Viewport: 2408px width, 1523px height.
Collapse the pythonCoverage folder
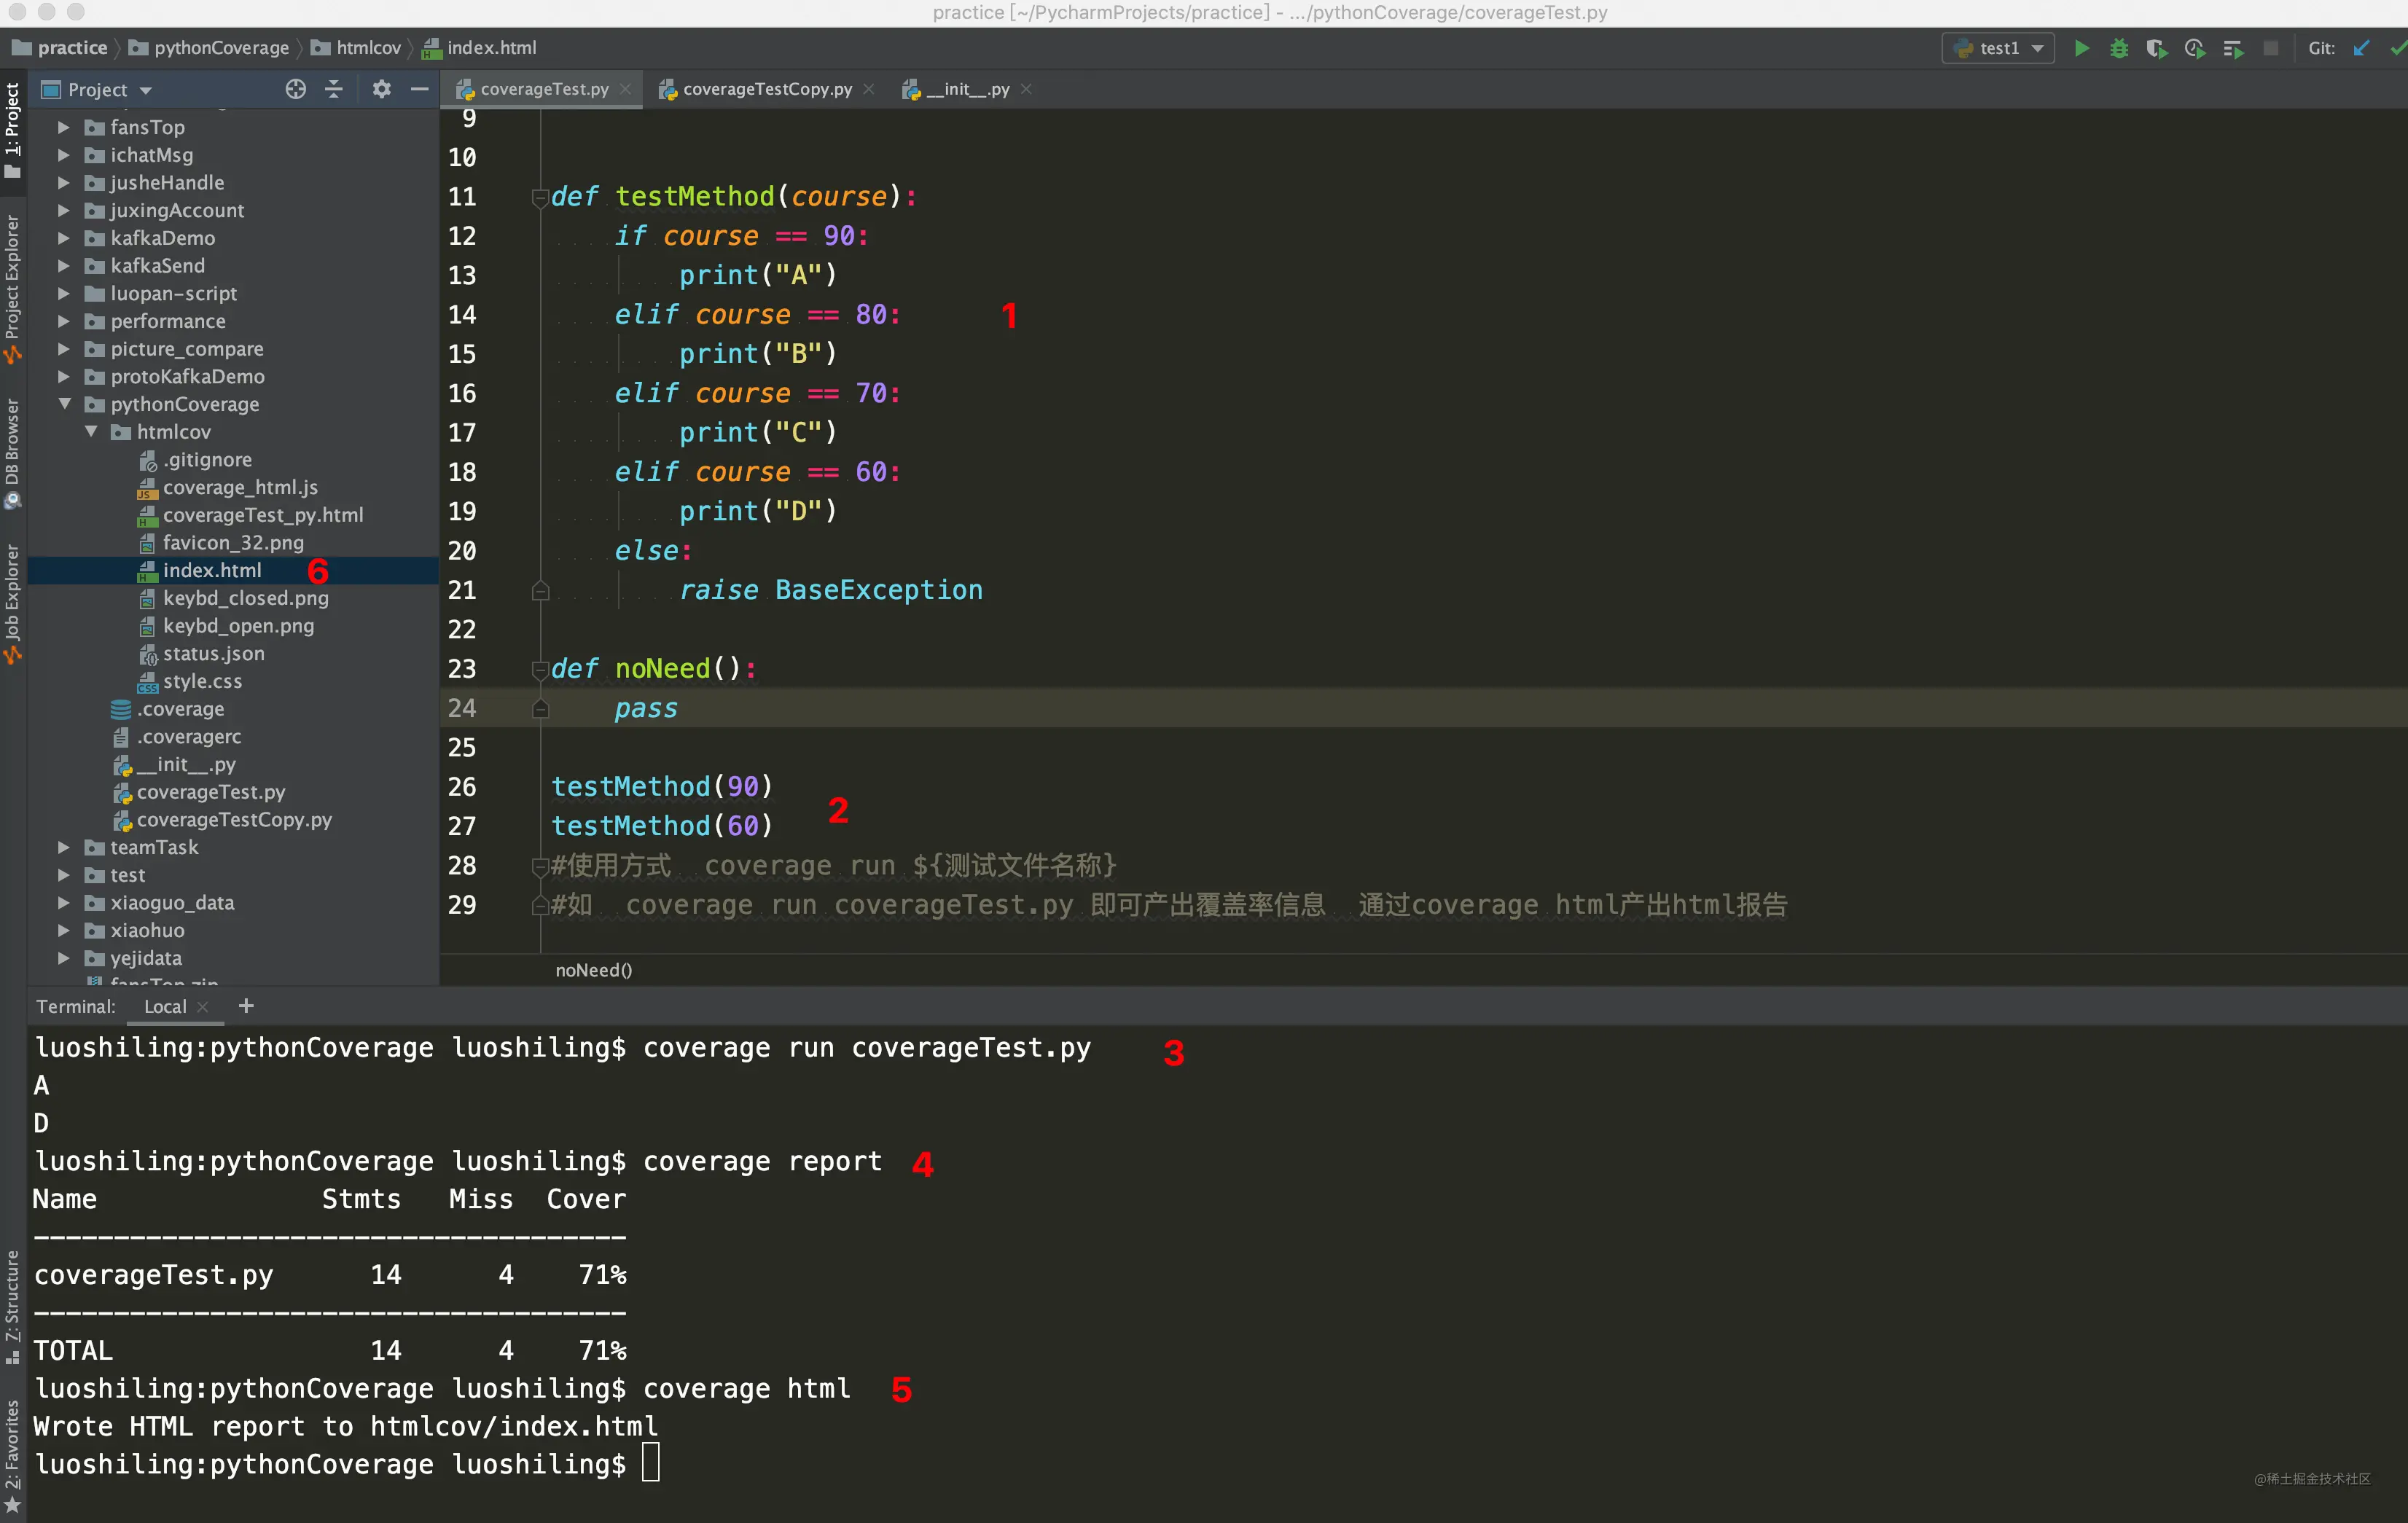(x=64, y=404)
